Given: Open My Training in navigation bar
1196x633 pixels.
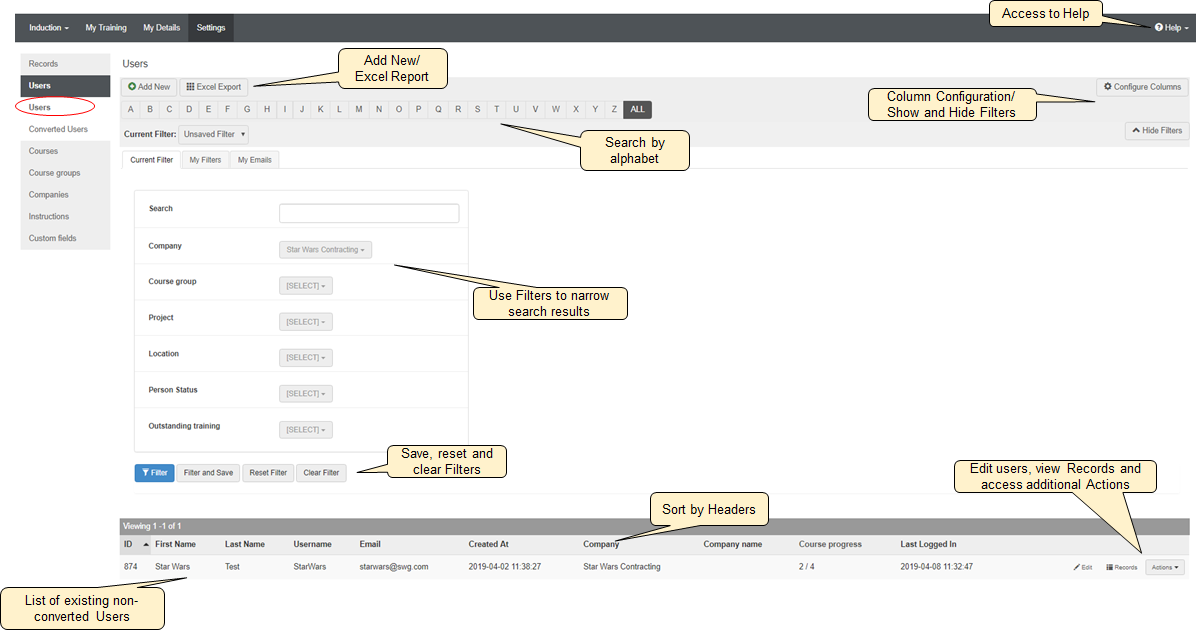Looking at the screenshot, I should pos(106,28).
